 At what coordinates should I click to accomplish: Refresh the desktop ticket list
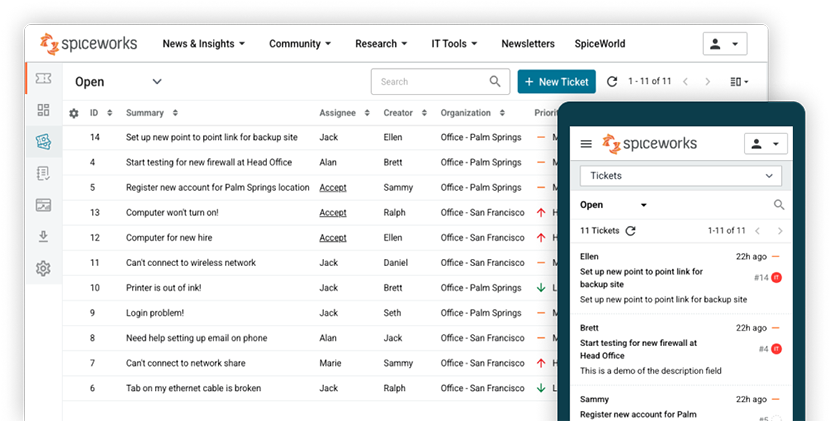(x=612, y=82)
